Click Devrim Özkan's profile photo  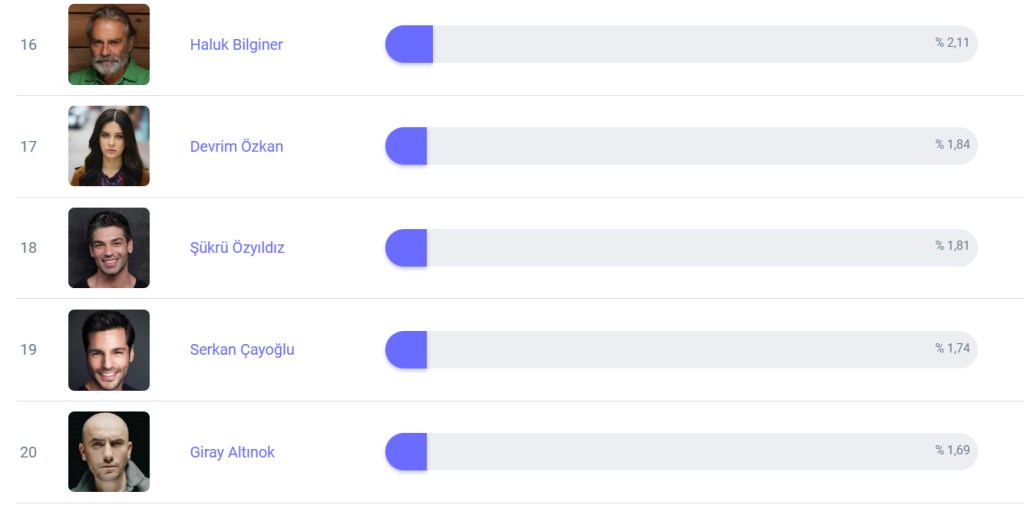click(x=108, y=146)
